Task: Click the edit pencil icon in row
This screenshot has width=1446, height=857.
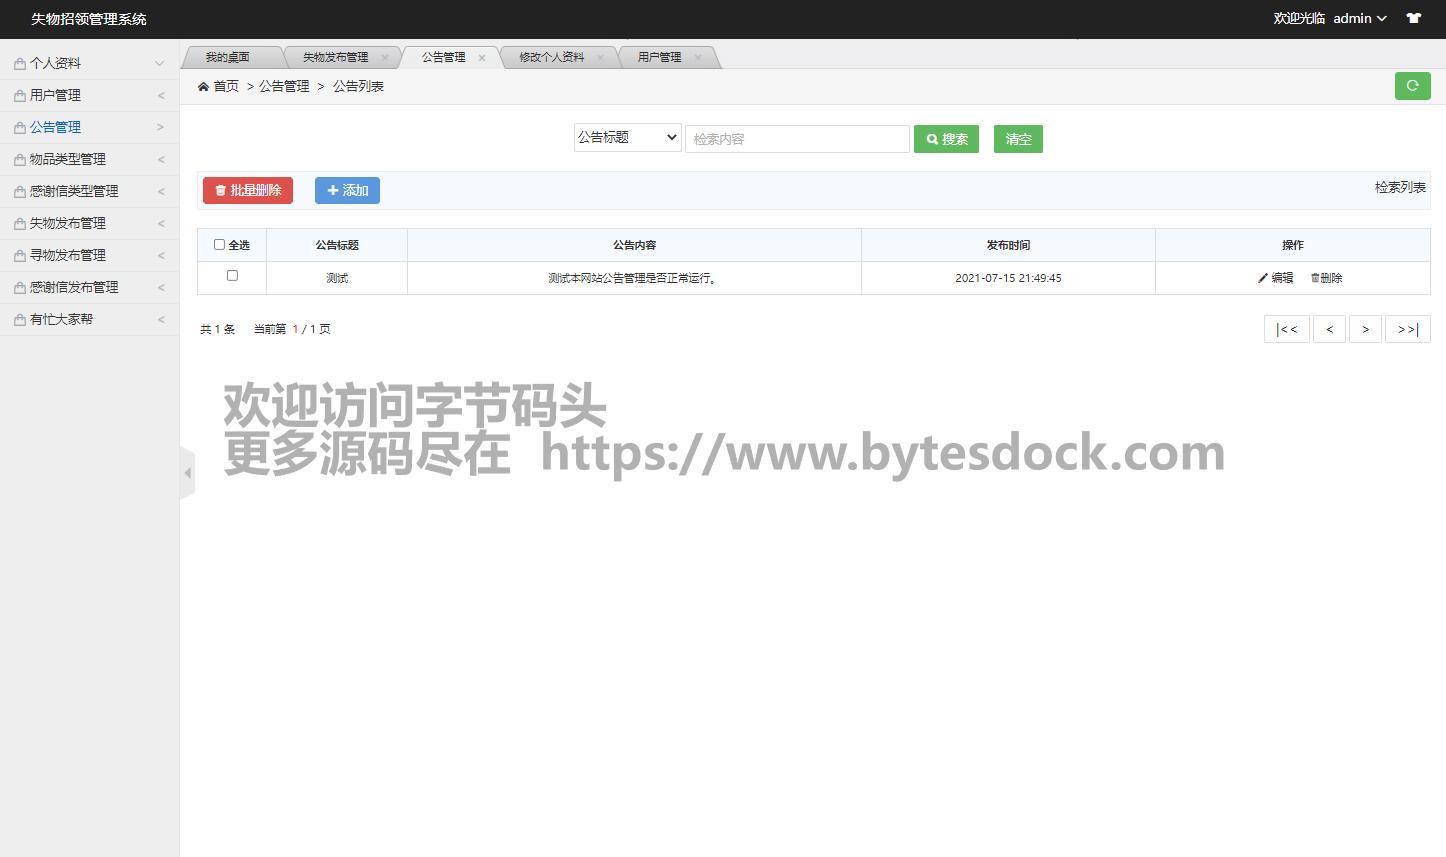Action: tap(1263, 278)
